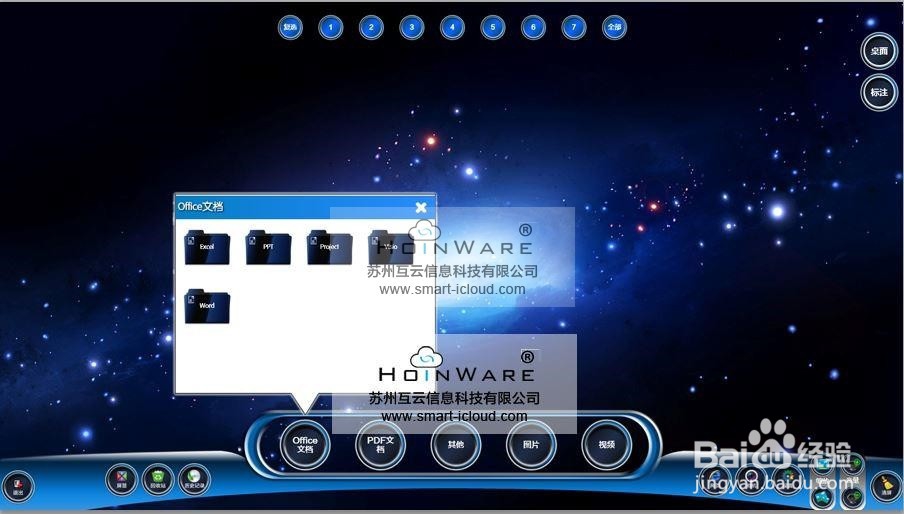Click the 标注 annotation button
The image size is (904, 514).
pos(879,92)
